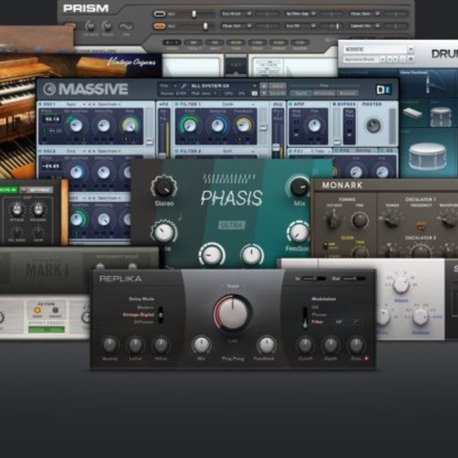Toggle the ULTRA button in Phasis
The width and height of the screenshot is (458, 458).
point(232,225)
